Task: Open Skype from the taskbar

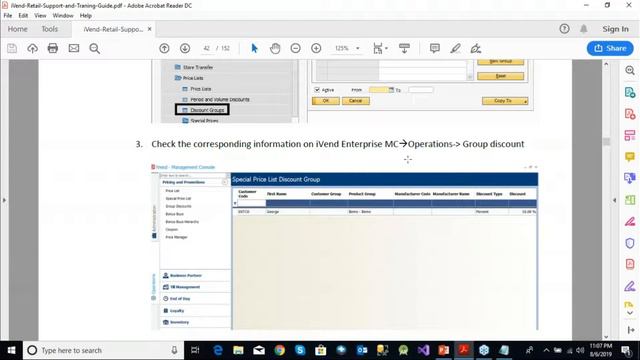Action: tap(300, 350)
